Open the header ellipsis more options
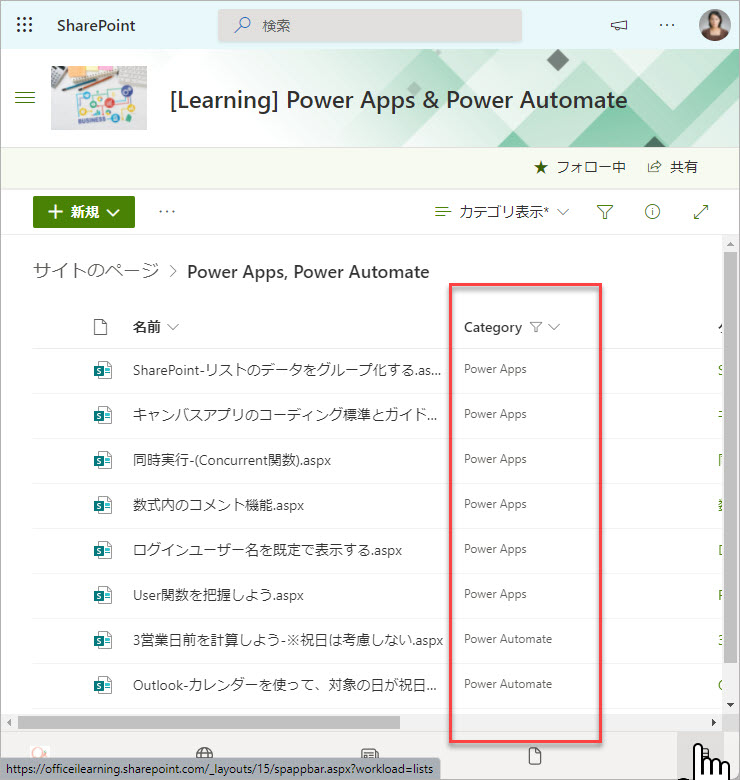The image size is (740, 780). point(667,25)
